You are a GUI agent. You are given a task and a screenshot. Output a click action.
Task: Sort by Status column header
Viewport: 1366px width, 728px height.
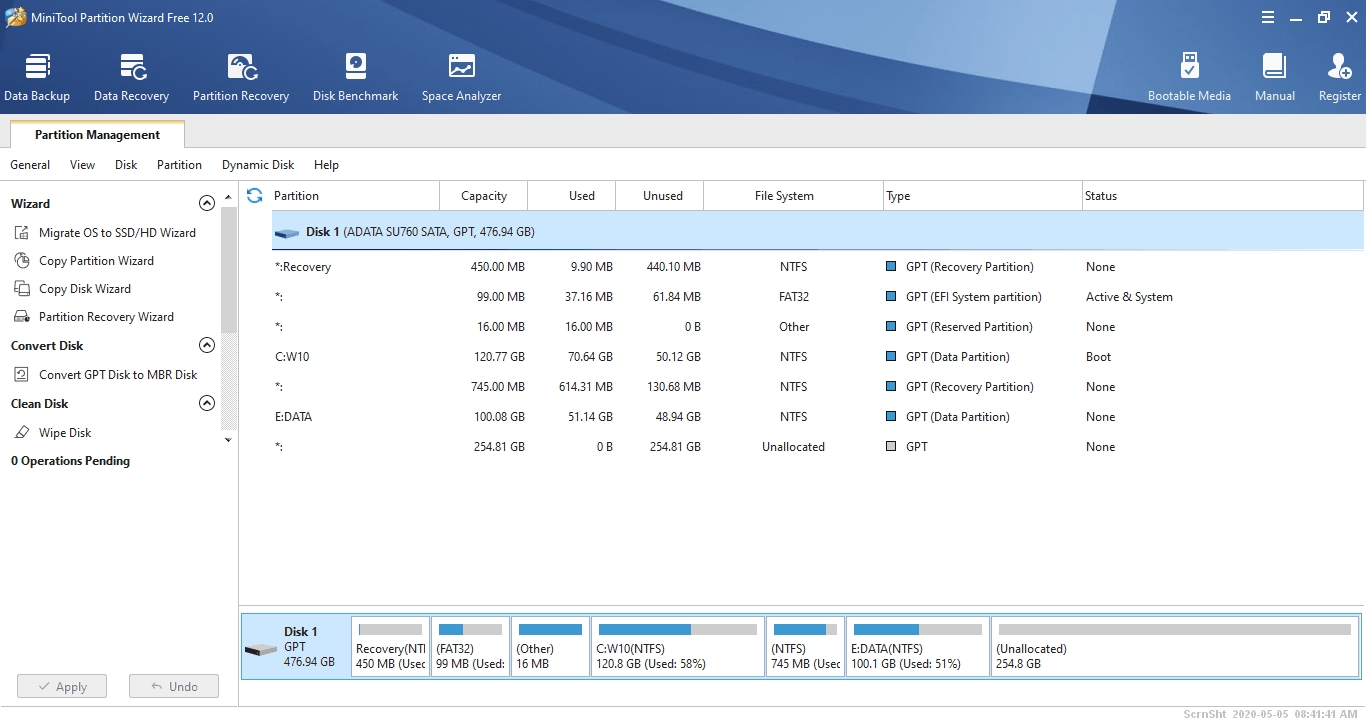click(1222, 196)
